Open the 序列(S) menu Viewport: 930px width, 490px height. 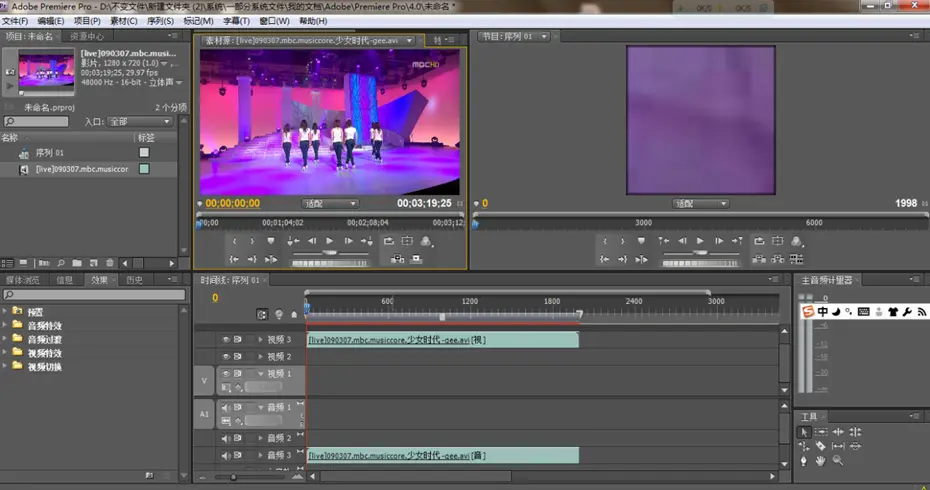[x=160, y=21]
